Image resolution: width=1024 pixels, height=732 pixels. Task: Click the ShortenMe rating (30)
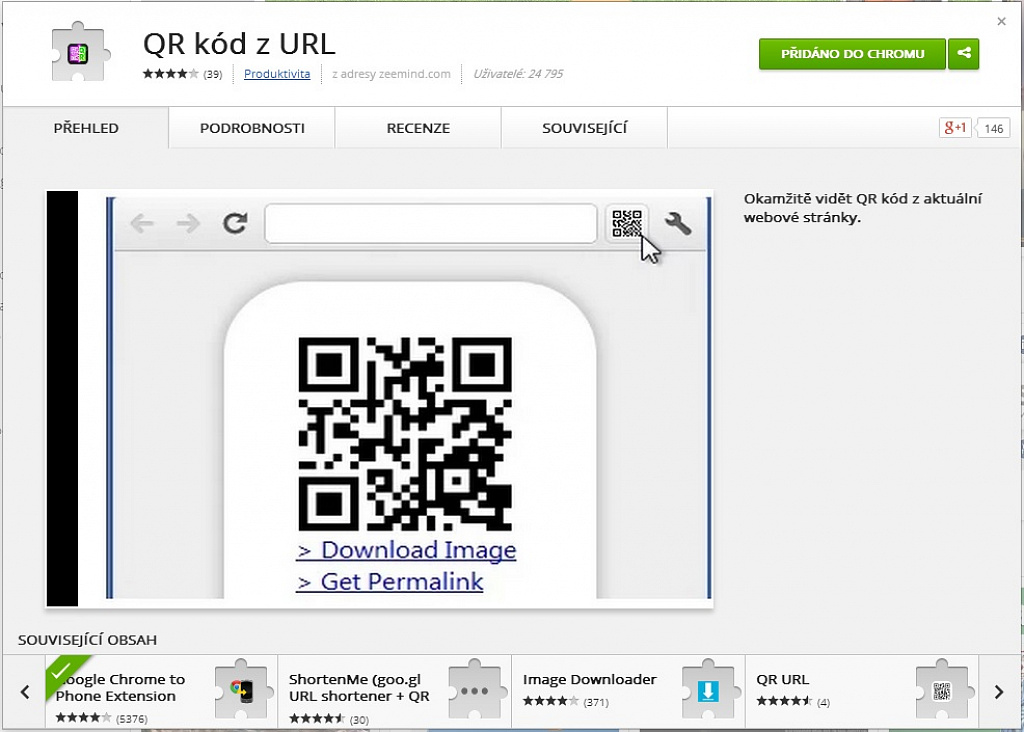click(x=329, y=719)
